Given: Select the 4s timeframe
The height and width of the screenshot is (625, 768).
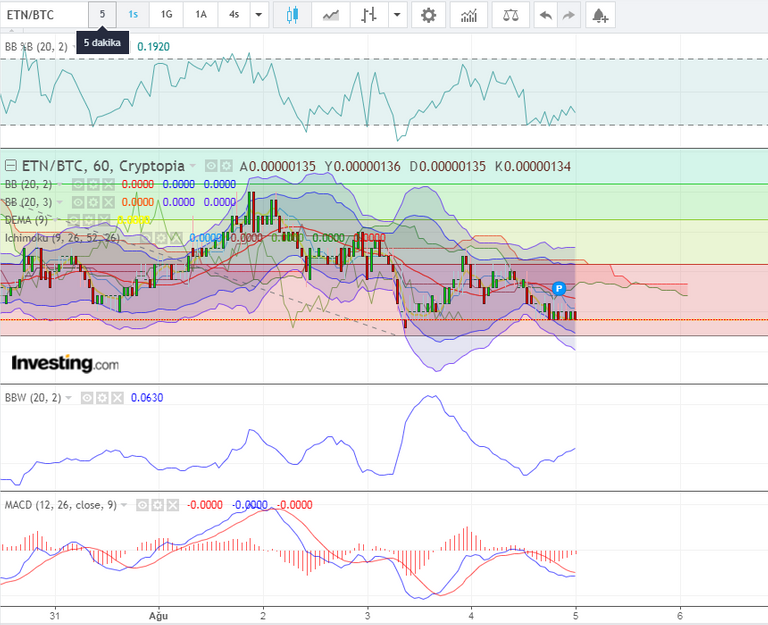Looking at the screenshot, I should tap(234, 15).
